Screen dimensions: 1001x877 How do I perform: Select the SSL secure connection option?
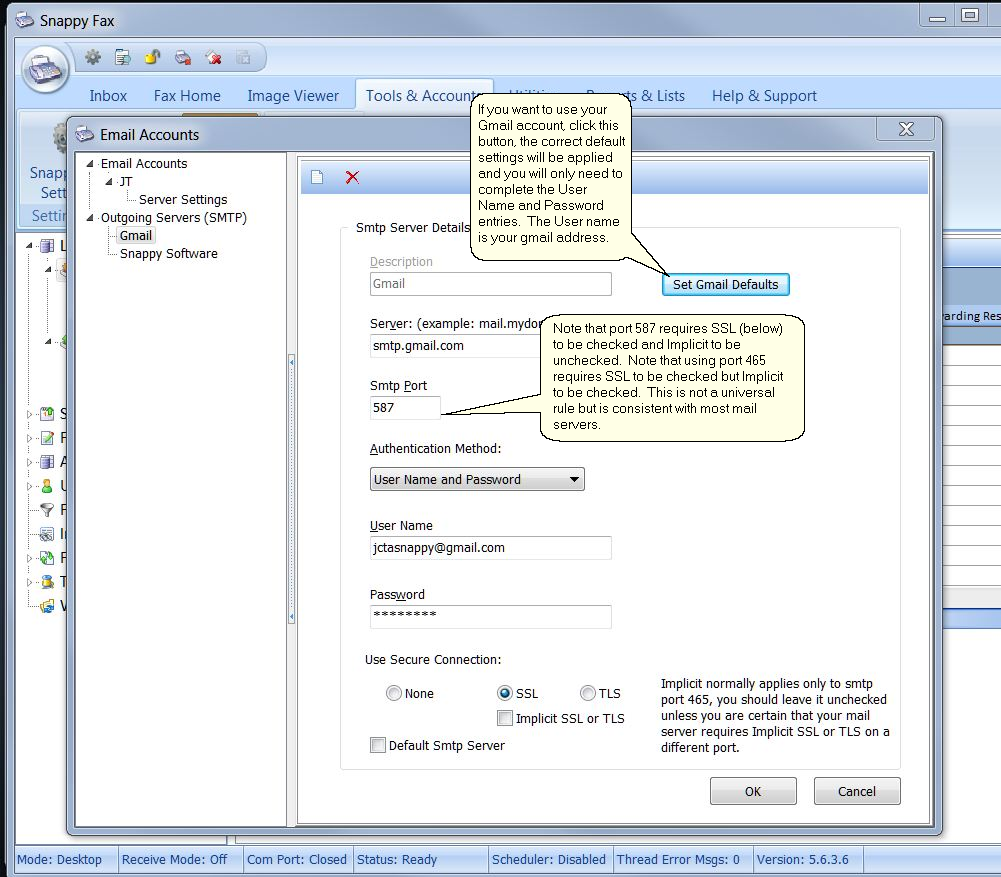[x=505, y=693]
